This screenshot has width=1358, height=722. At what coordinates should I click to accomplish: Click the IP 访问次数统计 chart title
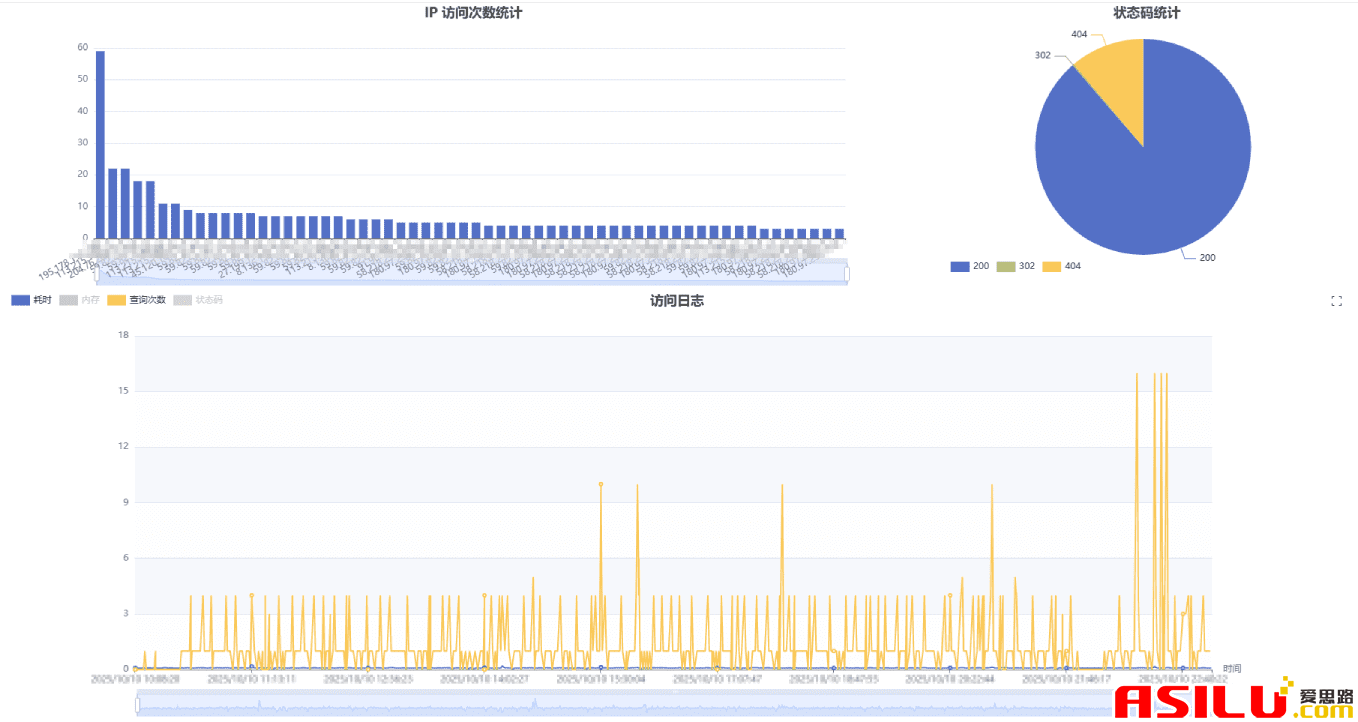473,13
